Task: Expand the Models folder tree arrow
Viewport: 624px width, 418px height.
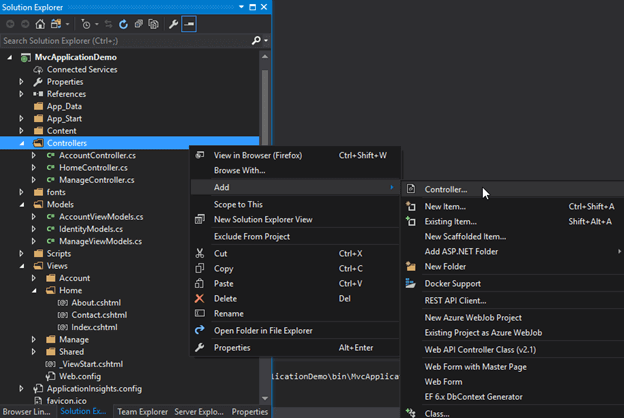Action: [22, 204]
